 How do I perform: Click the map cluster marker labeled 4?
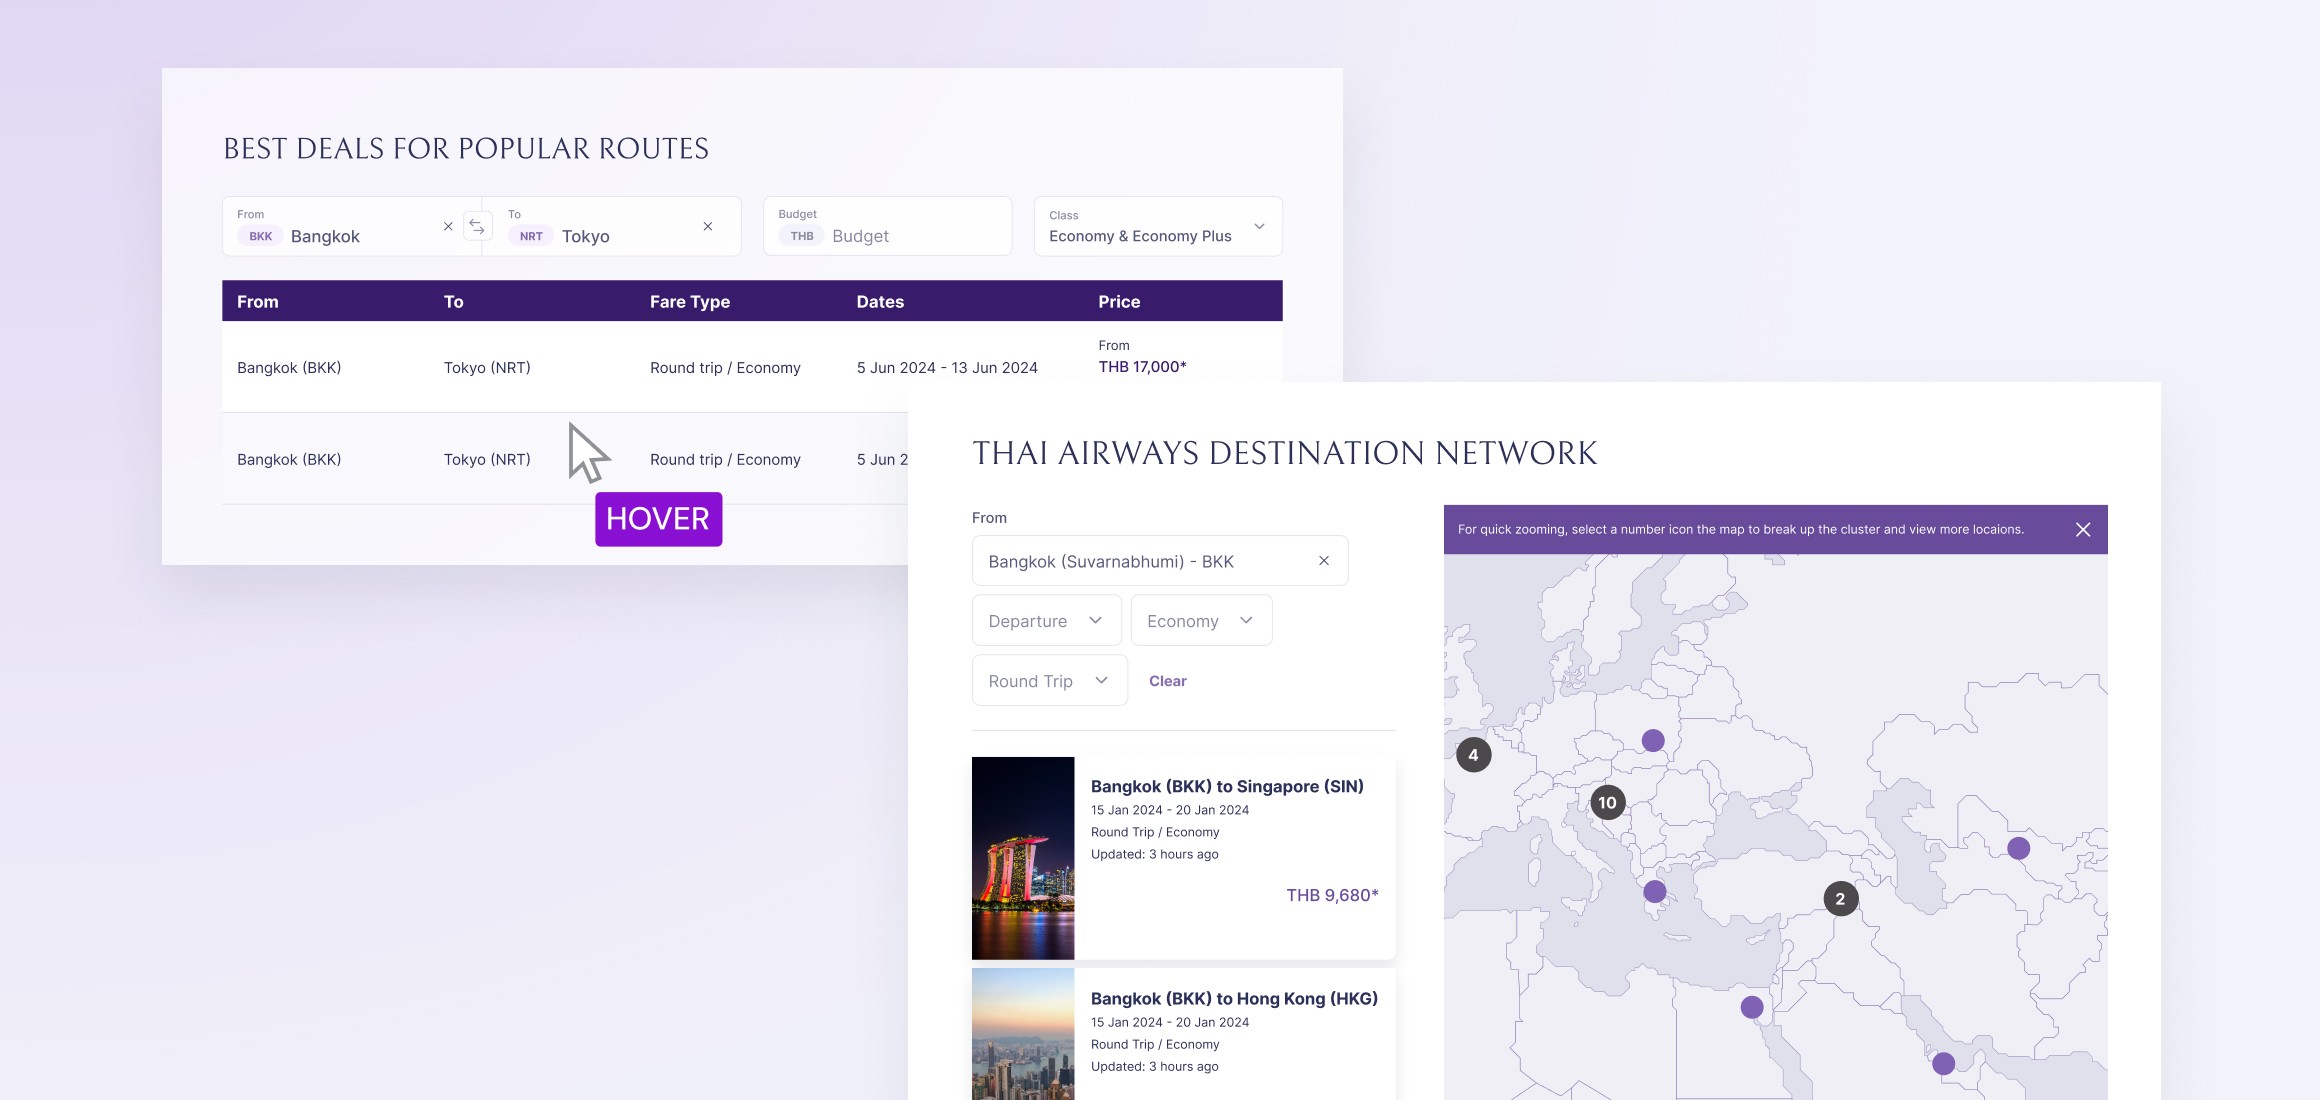(1473, 755)
